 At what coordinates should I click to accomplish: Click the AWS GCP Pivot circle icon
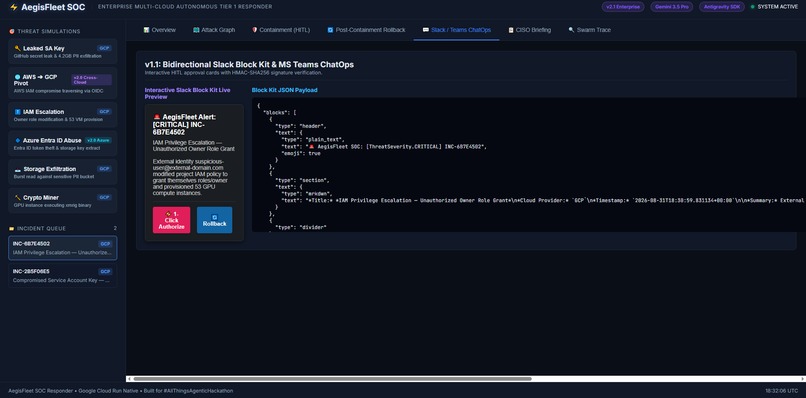tap(17, 77)
